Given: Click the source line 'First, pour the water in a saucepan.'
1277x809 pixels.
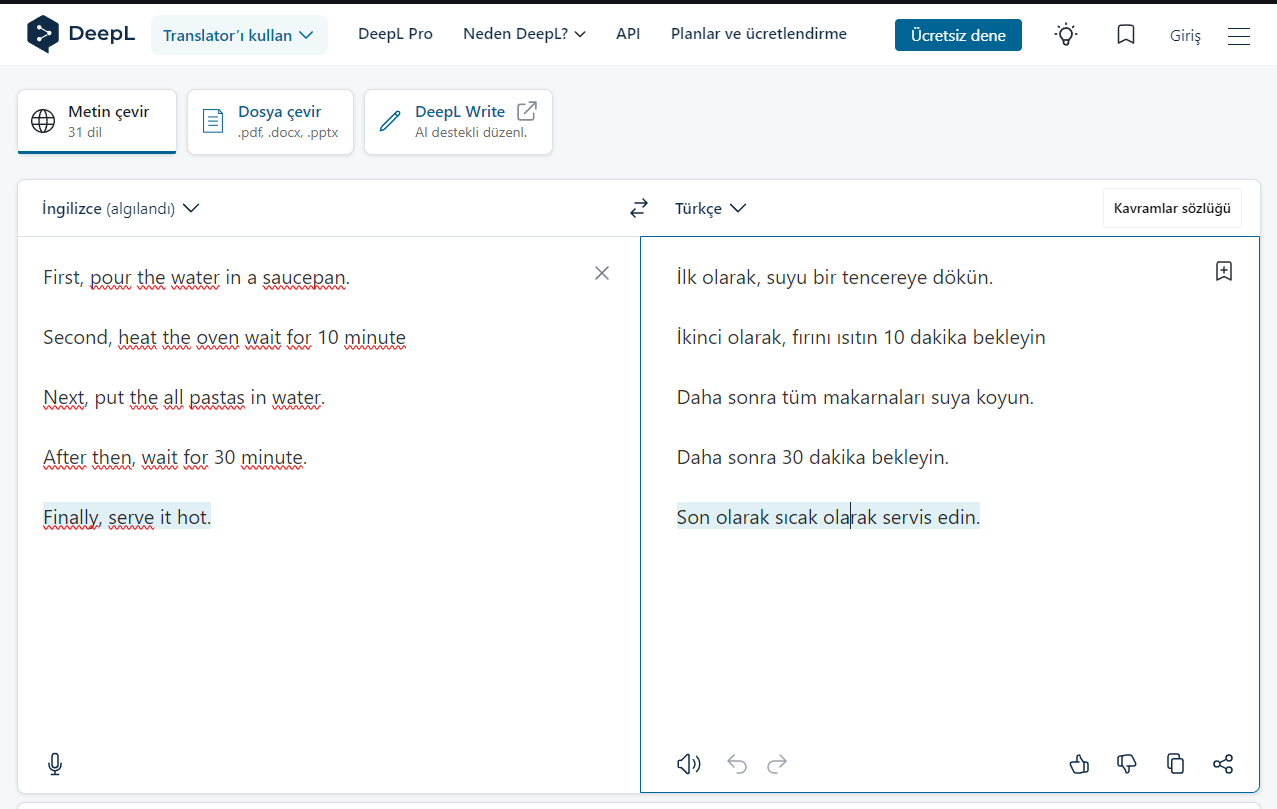Looking at the screenshot, I should pos(196,277).
